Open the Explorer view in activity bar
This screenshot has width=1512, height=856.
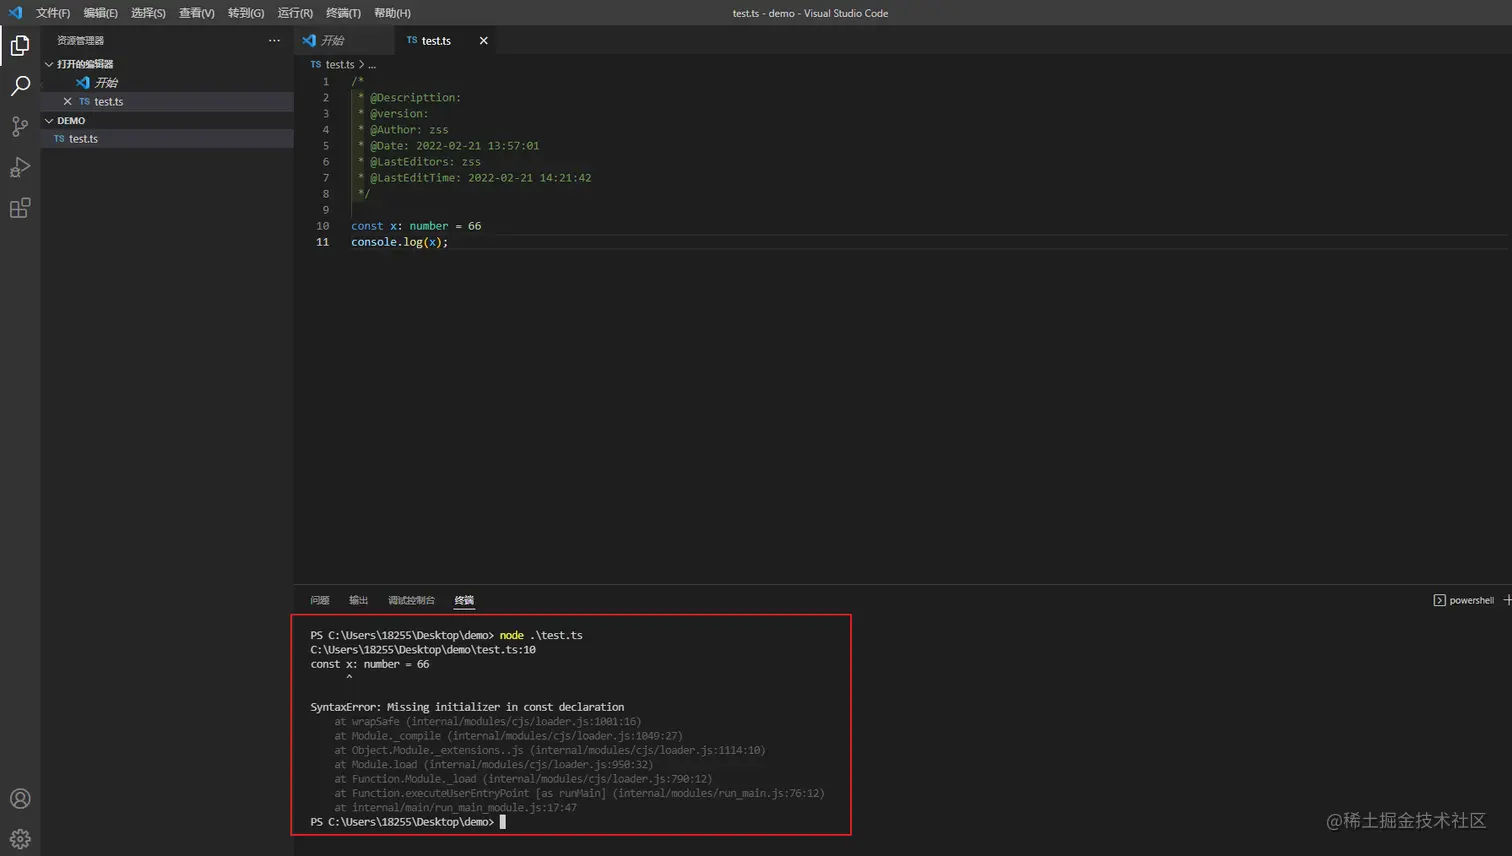(x=20, y=45)
